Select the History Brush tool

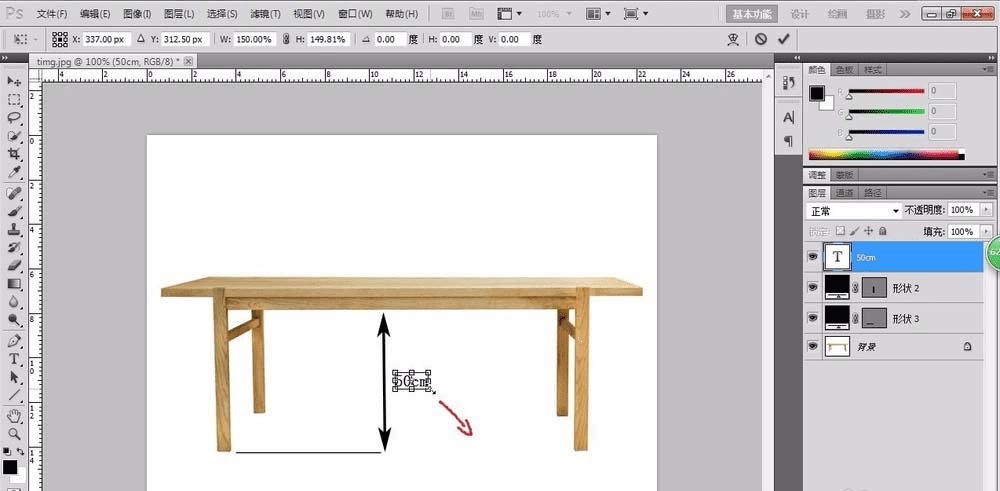(x=13, y=247)
